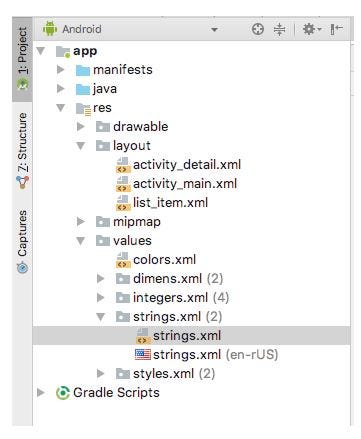Viewport: 361px width, 439px height.
Task: Select the app module label
Action: coord(85,51)
